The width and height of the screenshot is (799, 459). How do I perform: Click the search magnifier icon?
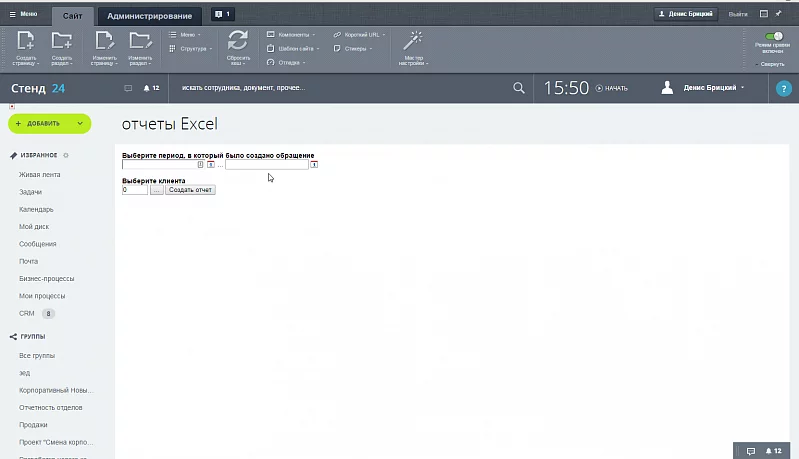click(518, 88)
